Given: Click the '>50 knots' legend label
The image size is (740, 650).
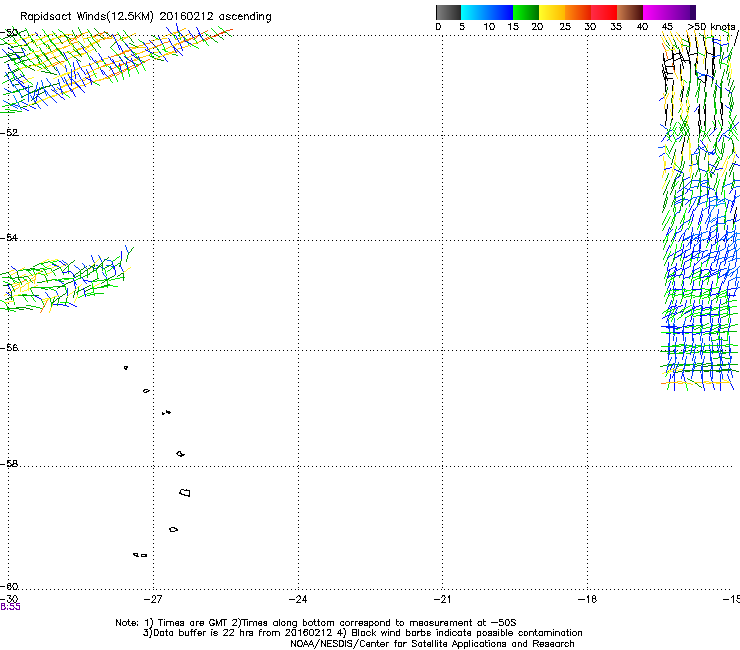Looking at the screenshot, I should tap(711, 27).
